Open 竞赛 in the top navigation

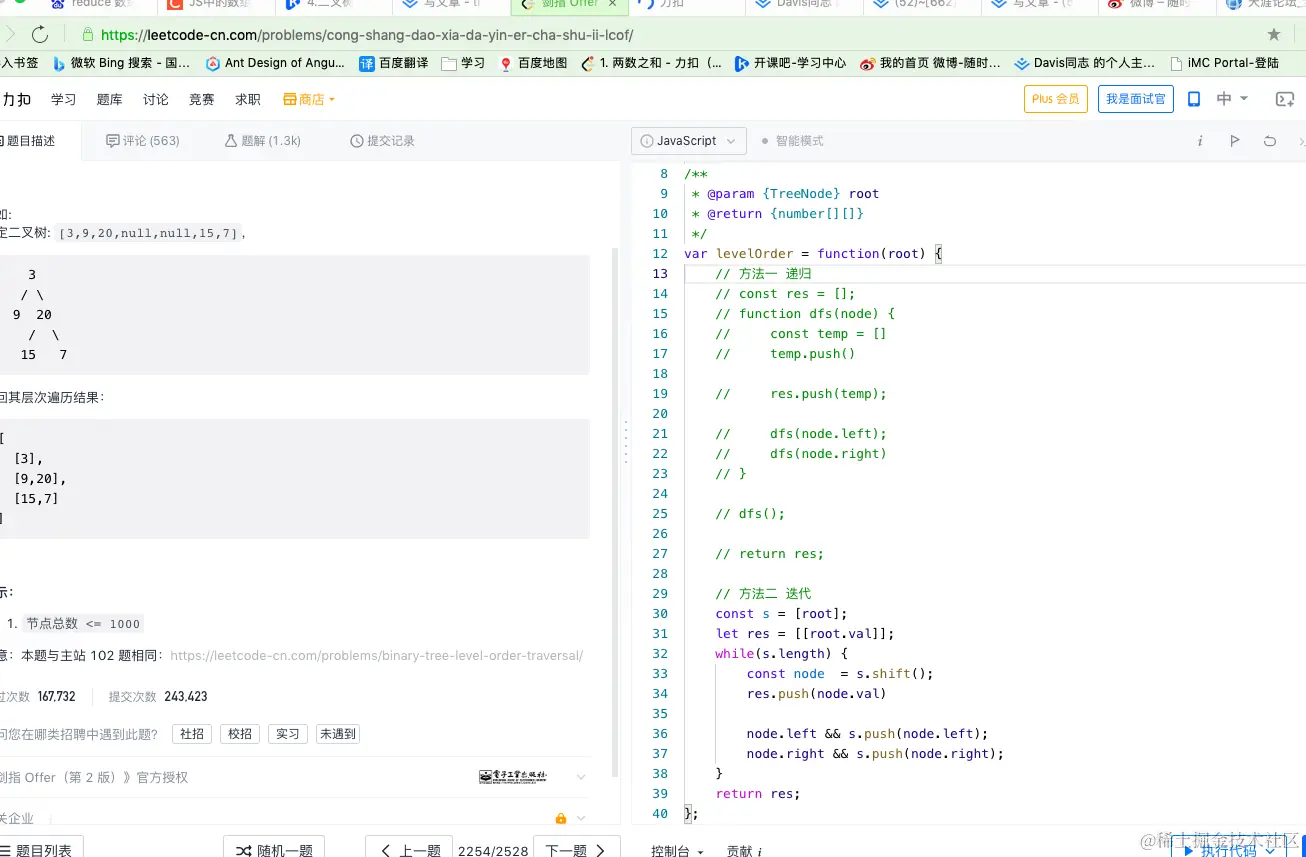202,99
